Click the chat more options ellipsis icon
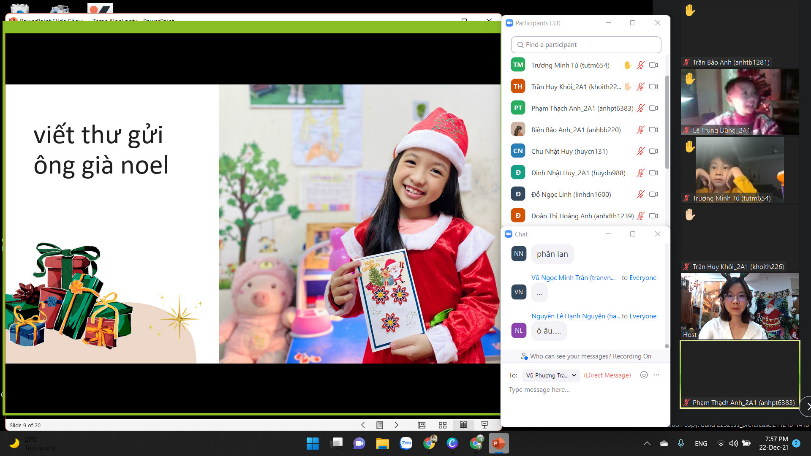Screen dimensions: 811x456 click(x=657, y=375)
